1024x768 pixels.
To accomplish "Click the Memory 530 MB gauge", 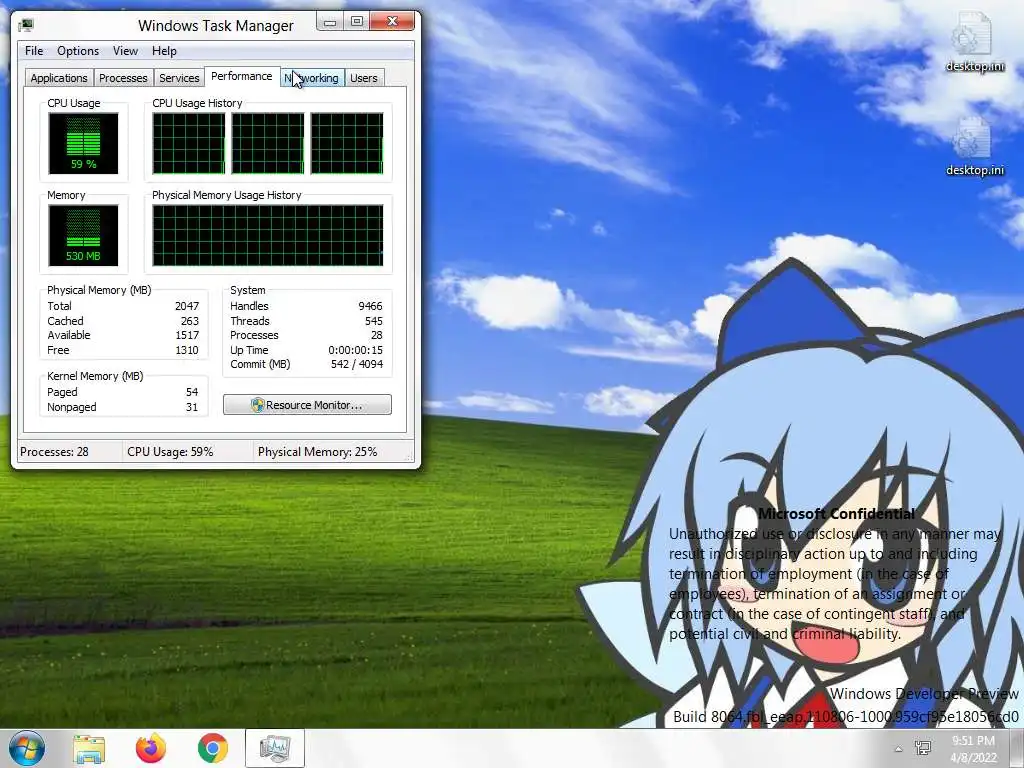I will tap(84, 236).
